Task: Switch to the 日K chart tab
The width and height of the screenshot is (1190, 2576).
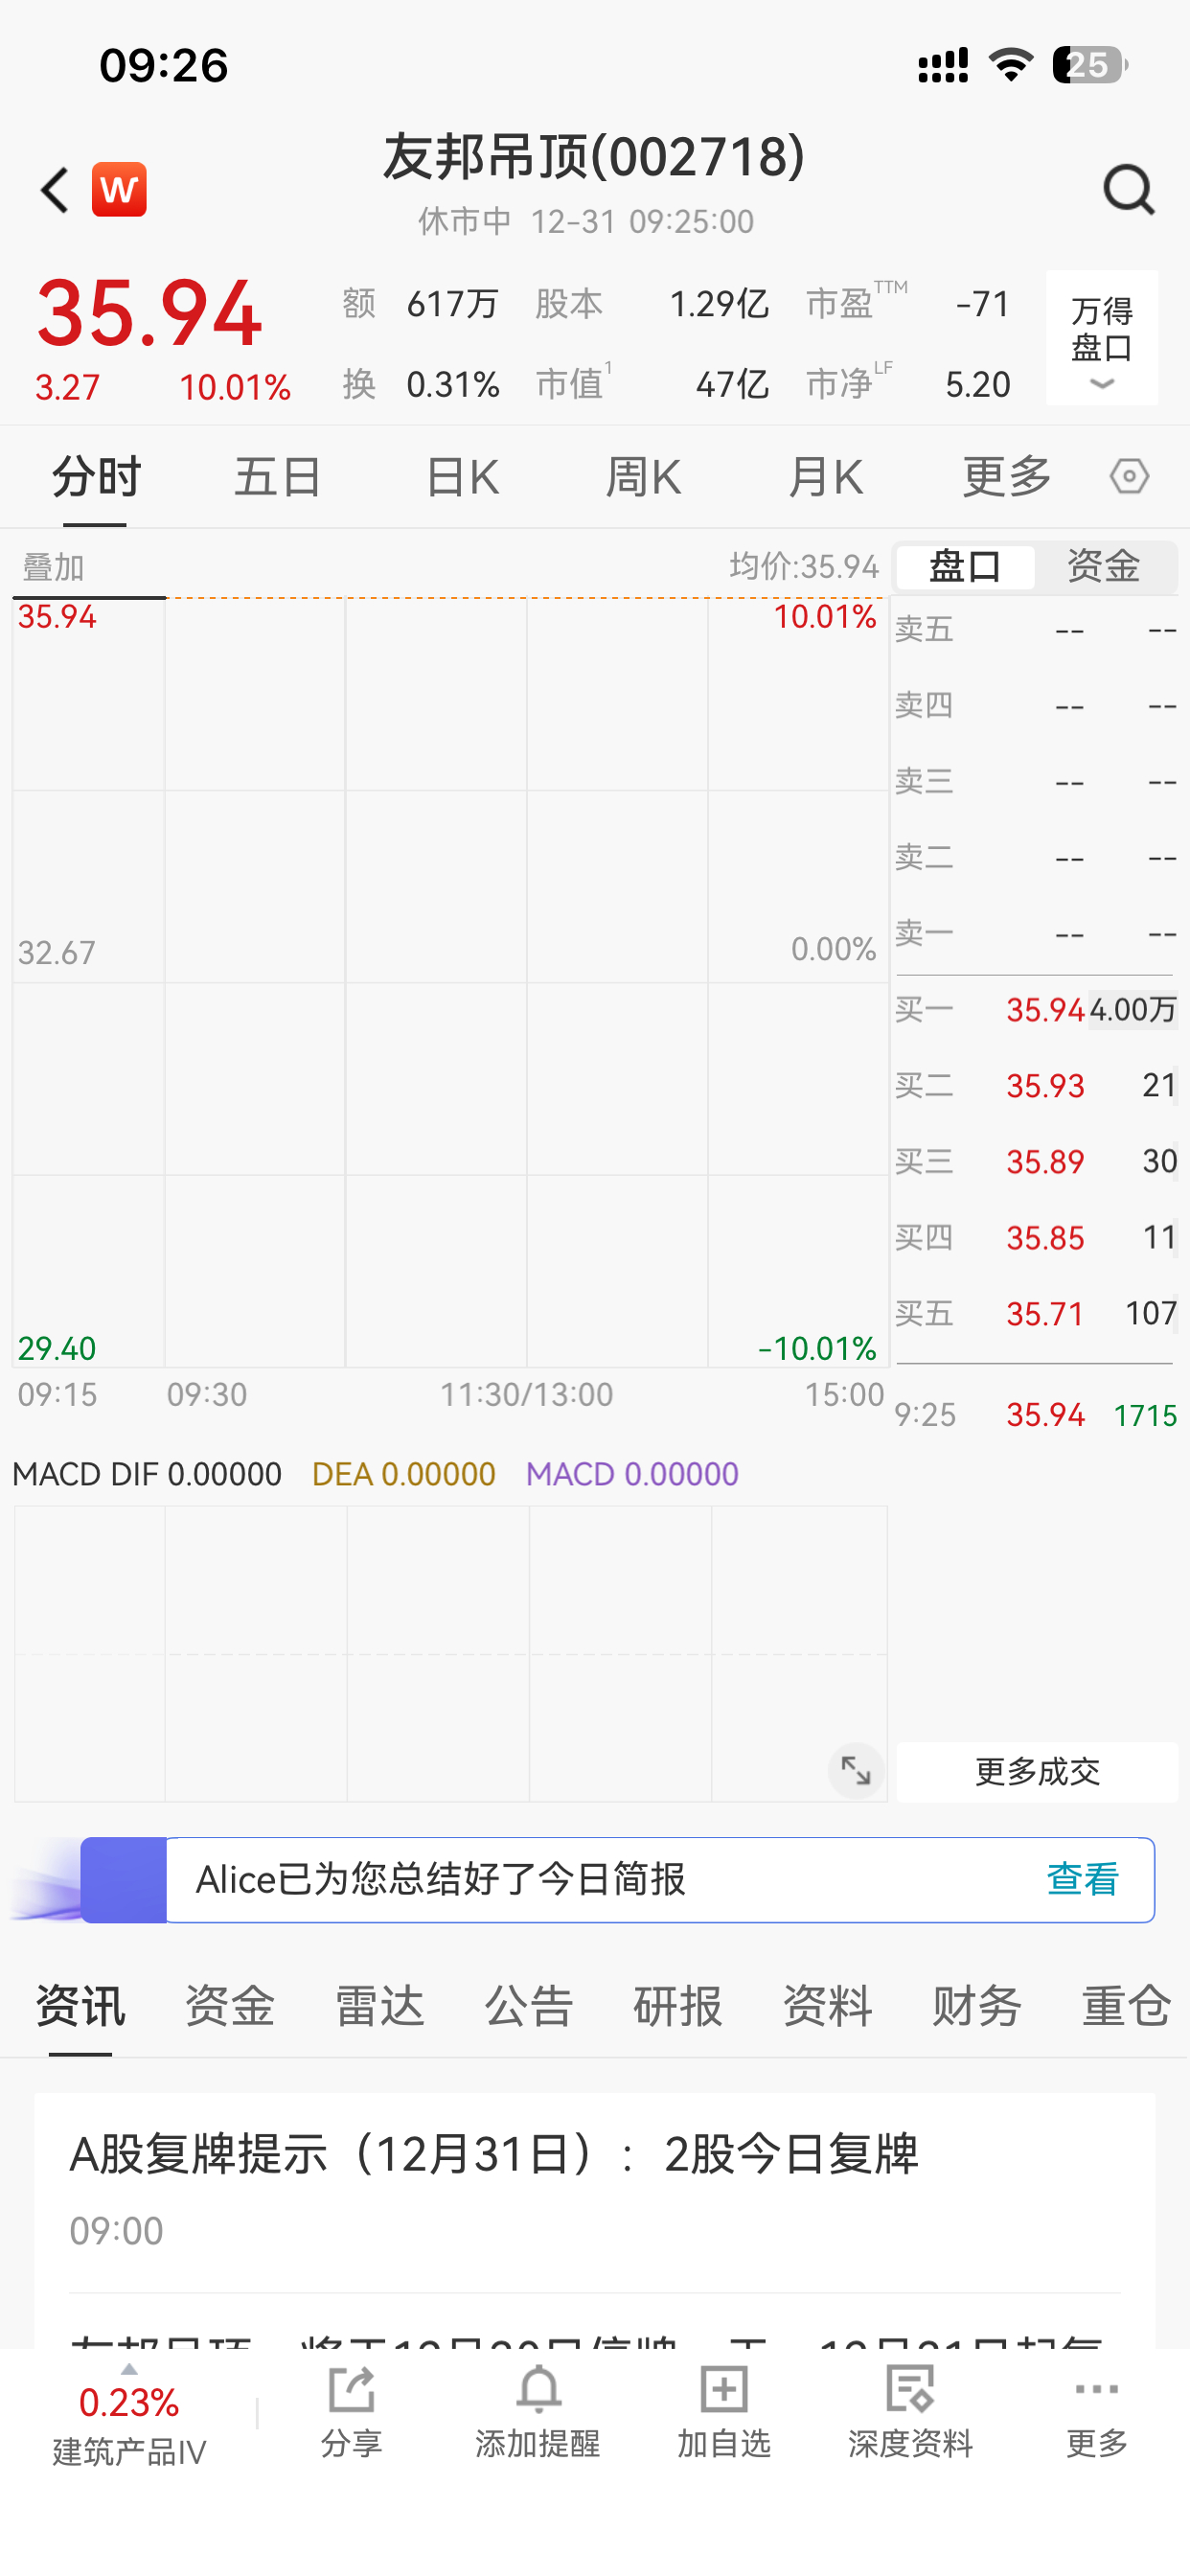Action: (462, 476)
